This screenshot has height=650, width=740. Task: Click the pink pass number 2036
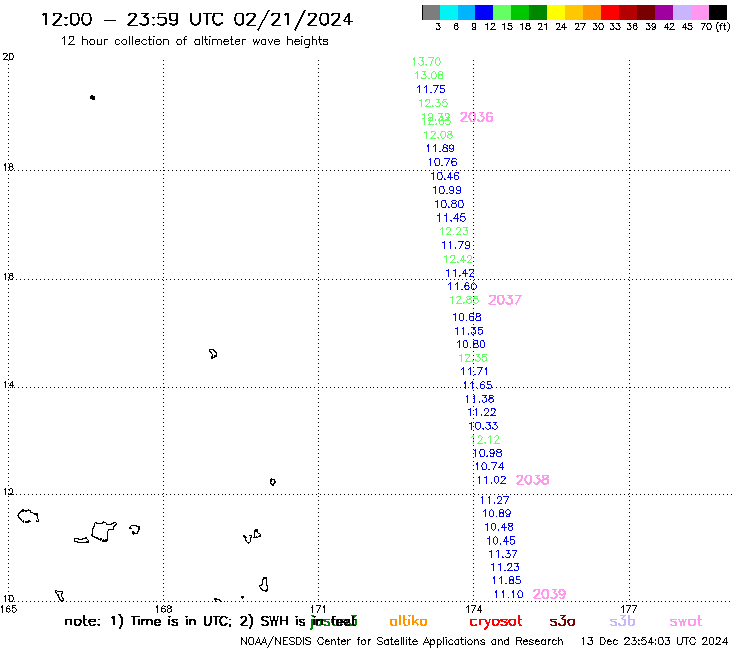(477, 117)
